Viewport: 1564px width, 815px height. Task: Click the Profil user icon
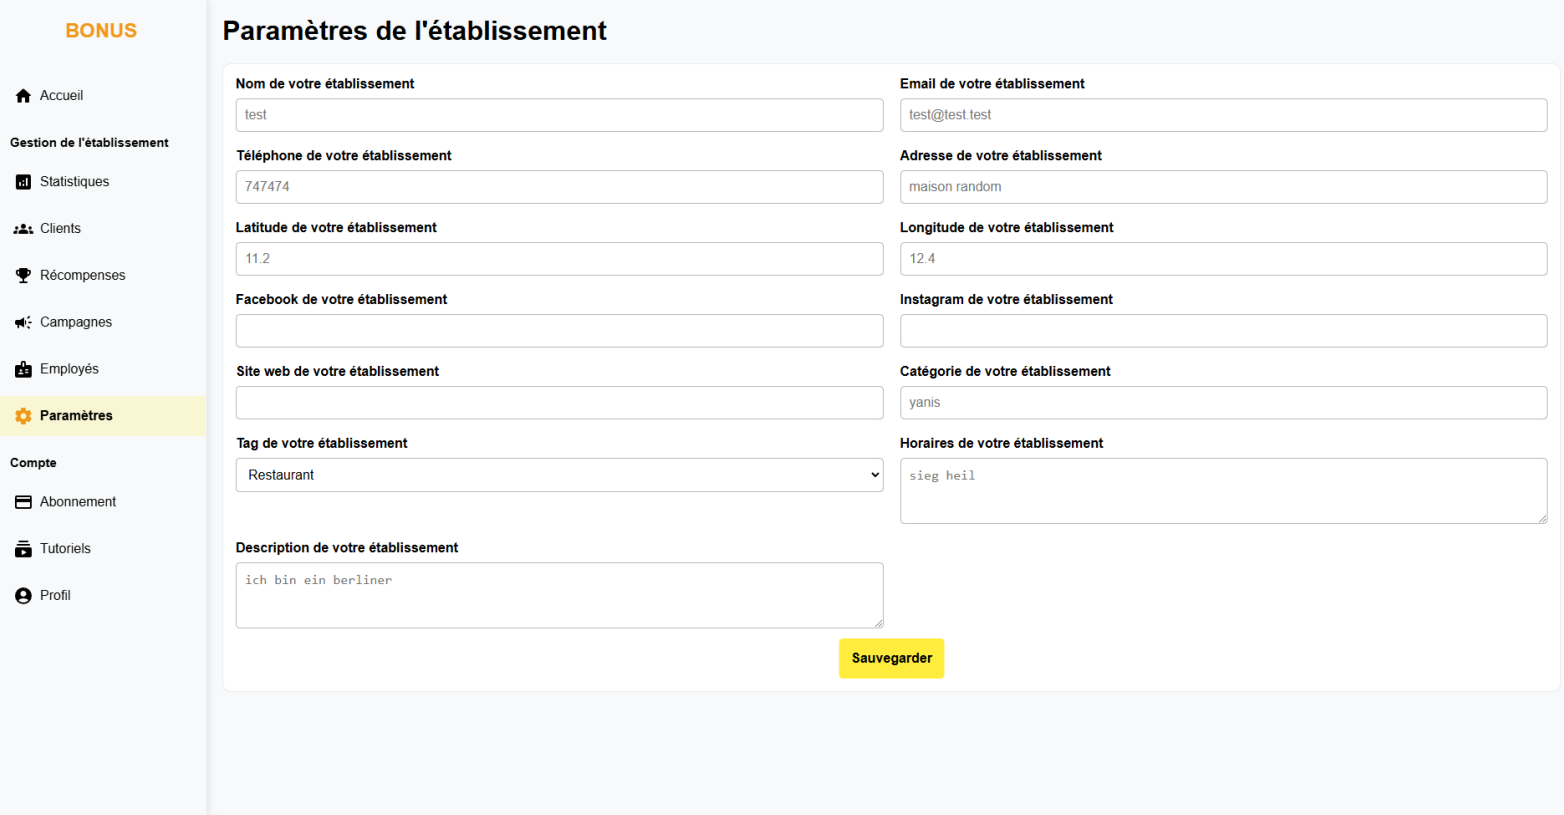click(x=23, y=596)
